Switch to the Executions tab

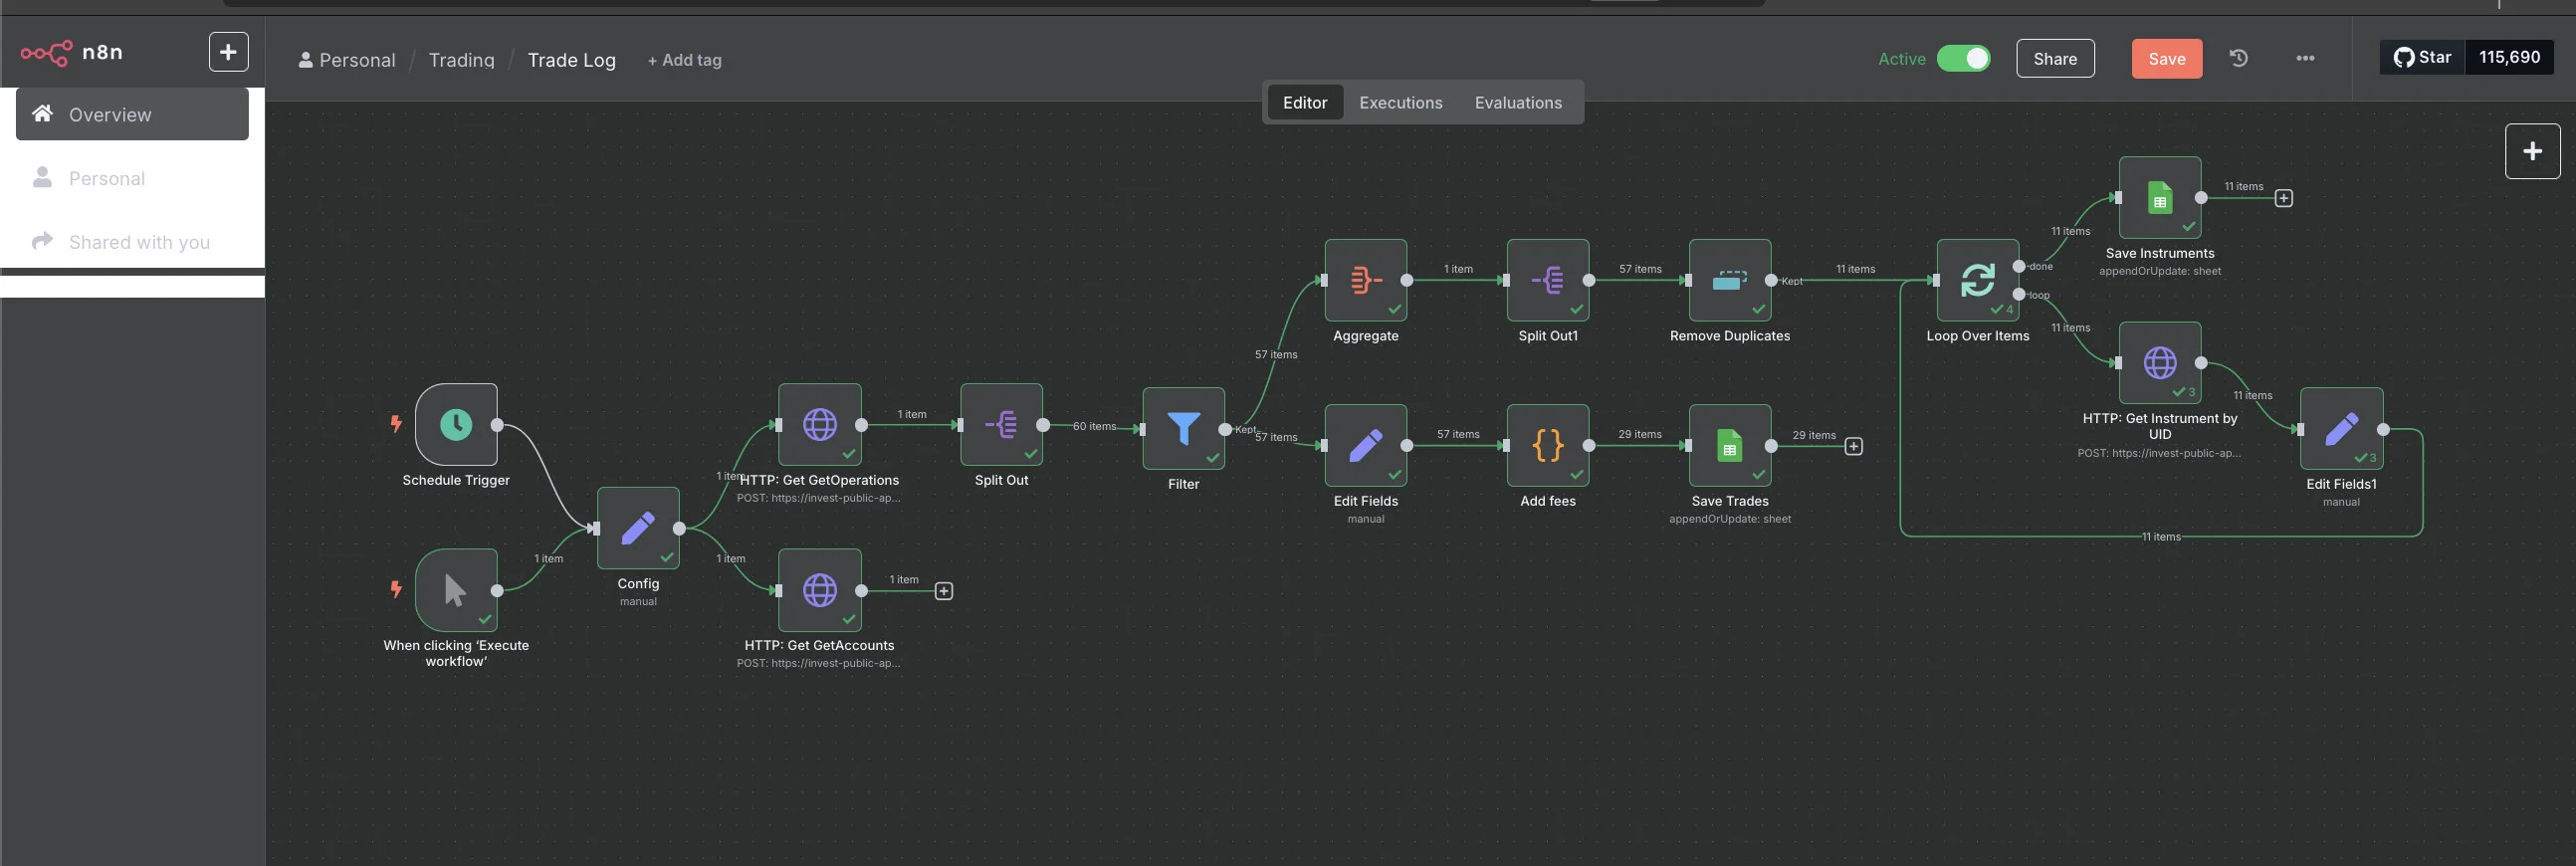(1400, 102)
